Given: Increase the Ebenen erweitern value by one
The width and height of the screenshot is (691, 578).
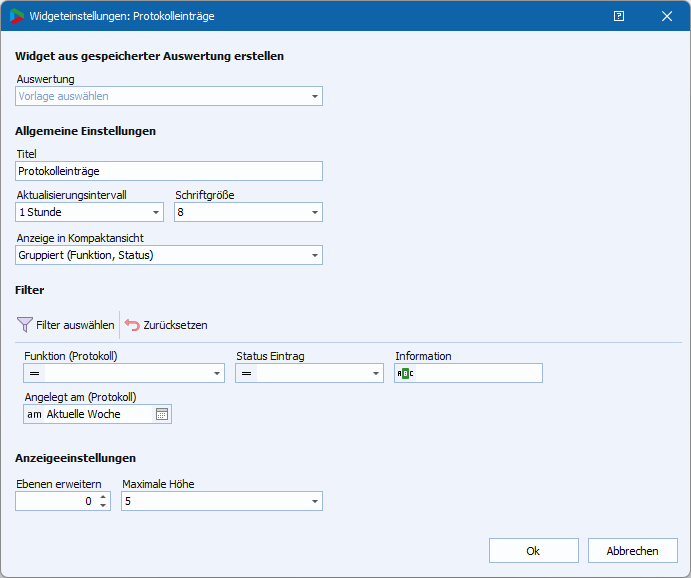Looking at the screenshot, I should click(103, 497).
